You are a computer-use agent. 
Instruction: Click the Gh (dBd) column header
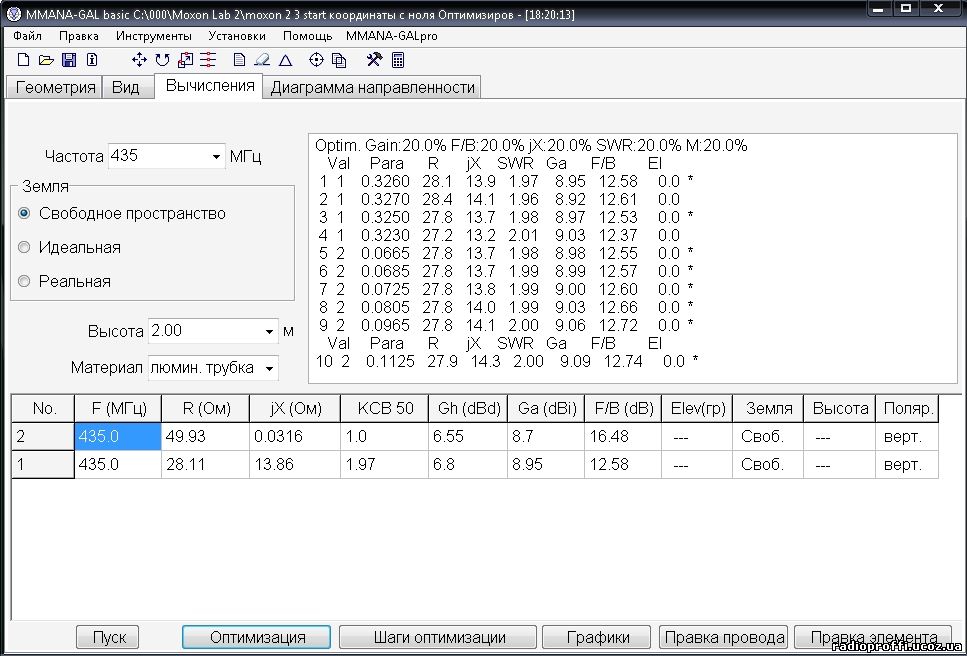468,408
